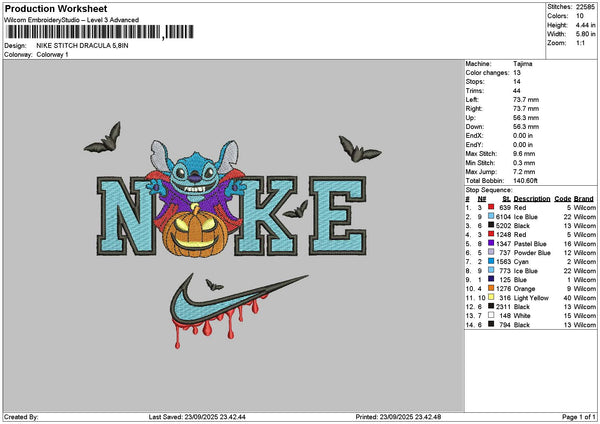This screenshot has height=424, width=600.
Task: Click the Created By label
Action: 21,417
